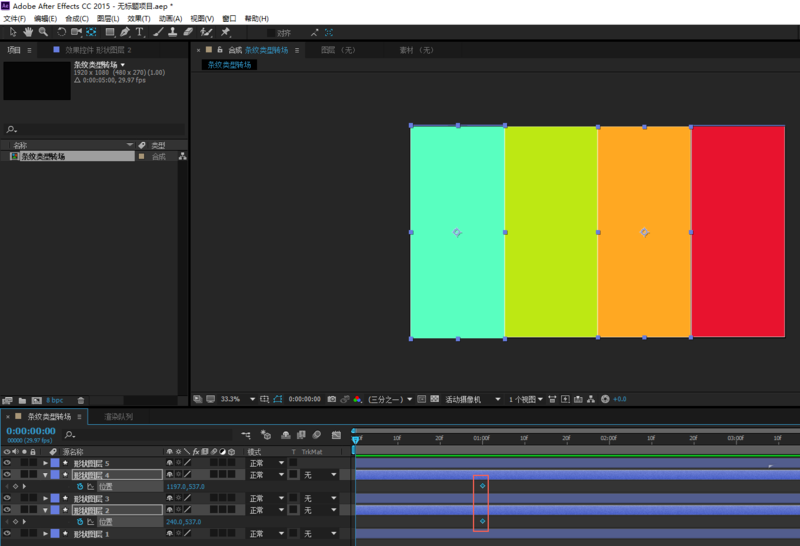Open the 图层(L) menu
The width and height of the screenshot is (800, 546).
[x=108, y=18]
